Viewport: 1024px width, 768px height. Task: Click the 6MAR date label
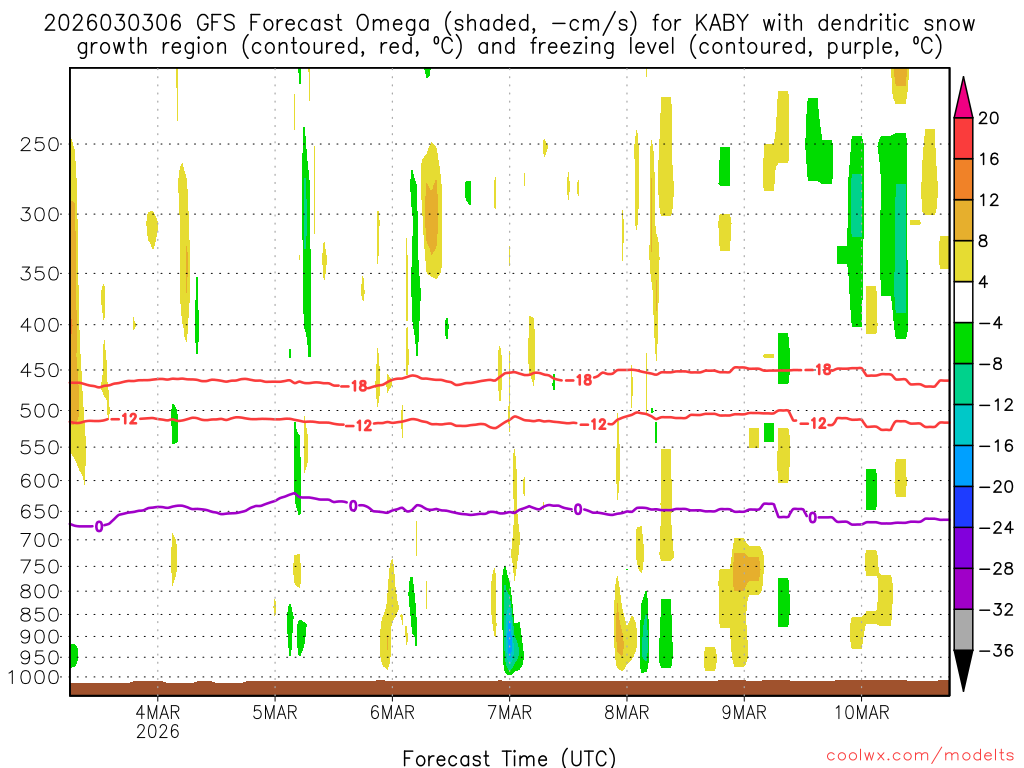pyautogui.click(x=392, y=712)
